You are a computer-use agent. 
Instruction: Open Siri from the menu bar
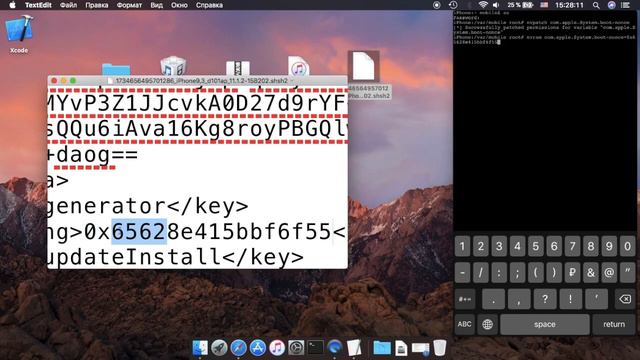click(x=611, y=5)
